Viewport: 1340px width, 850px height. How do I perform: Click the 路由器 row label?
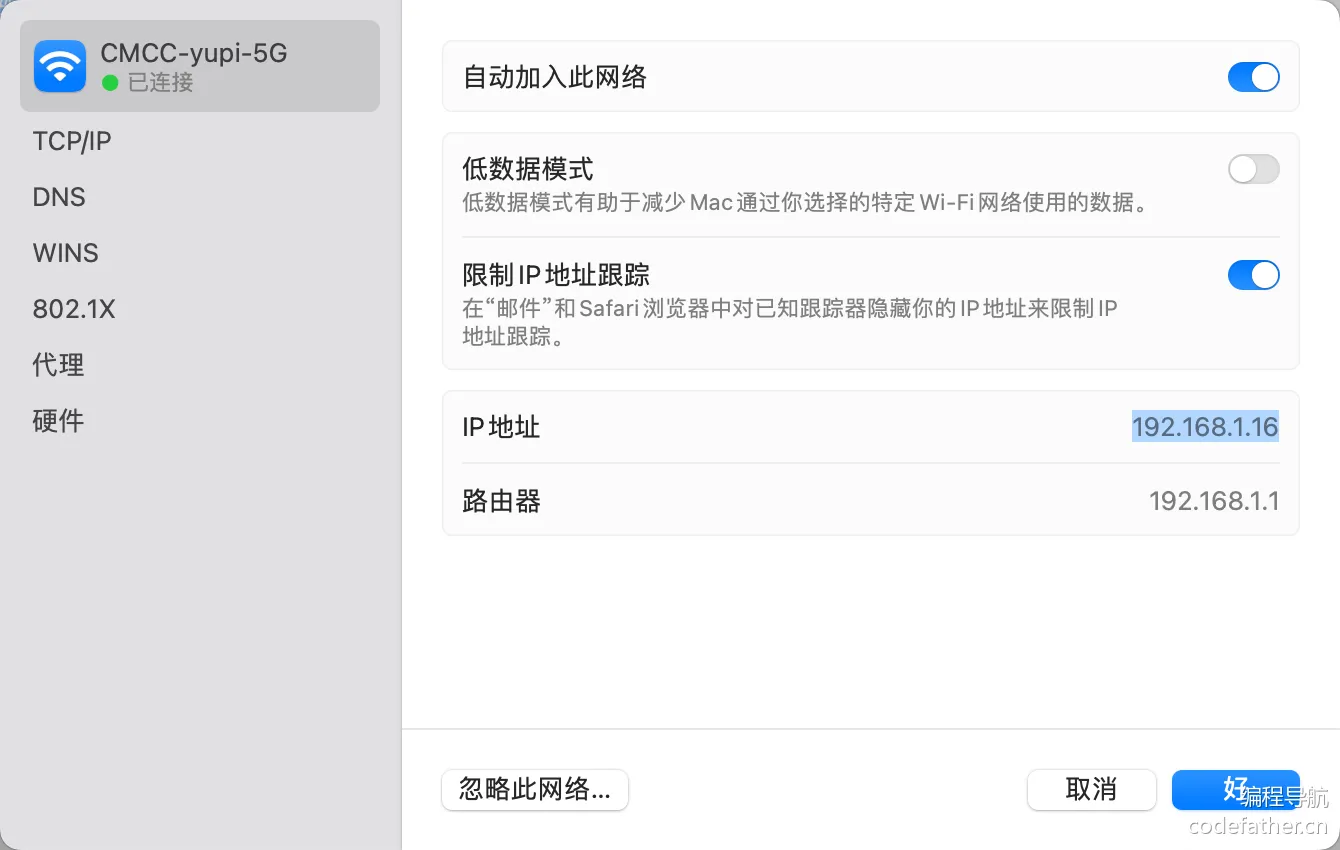[x=501, y=500]
